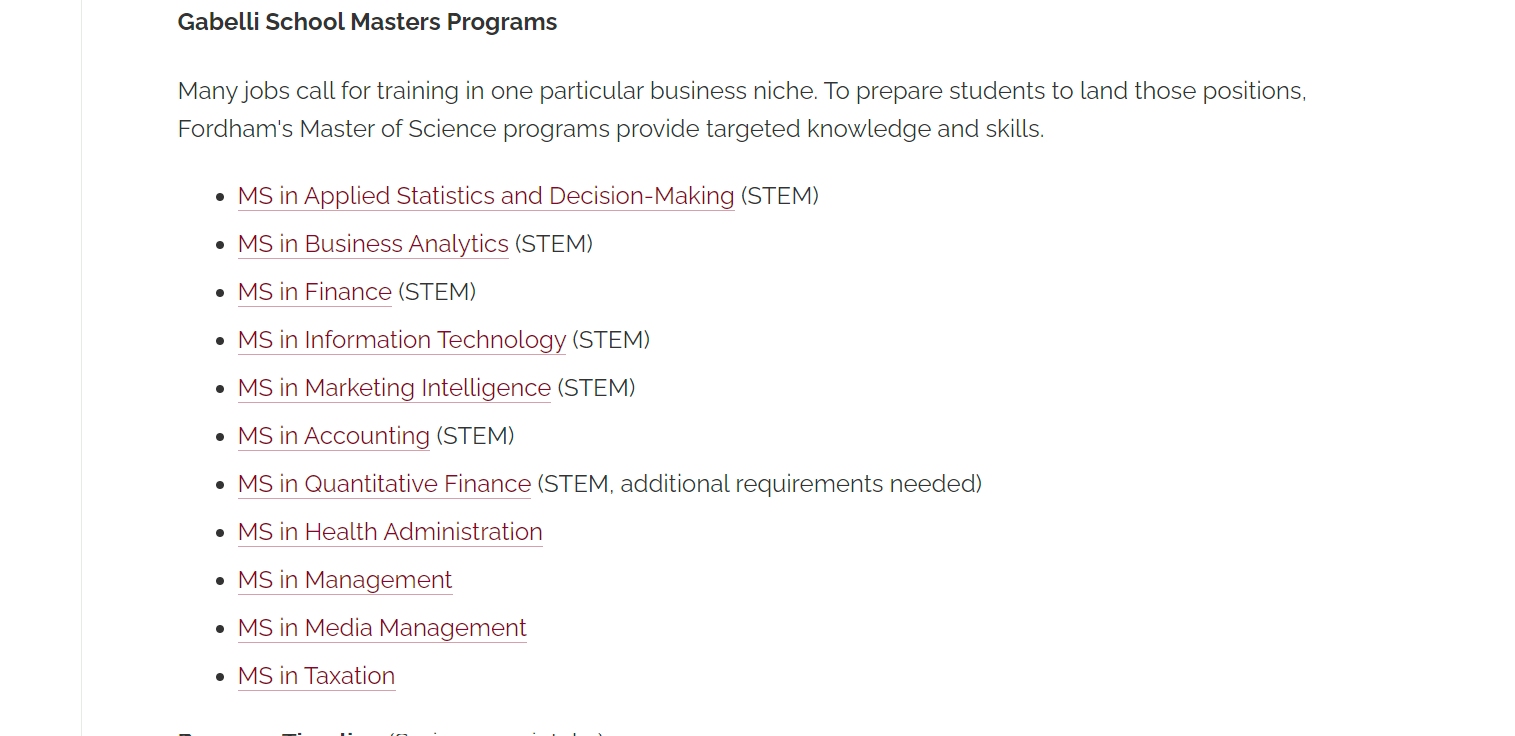The height and width of the screenshot is (736, 1515).
Task: Open MS in Applied Statistics and Decision-Making link
Action: coord(486,196)
